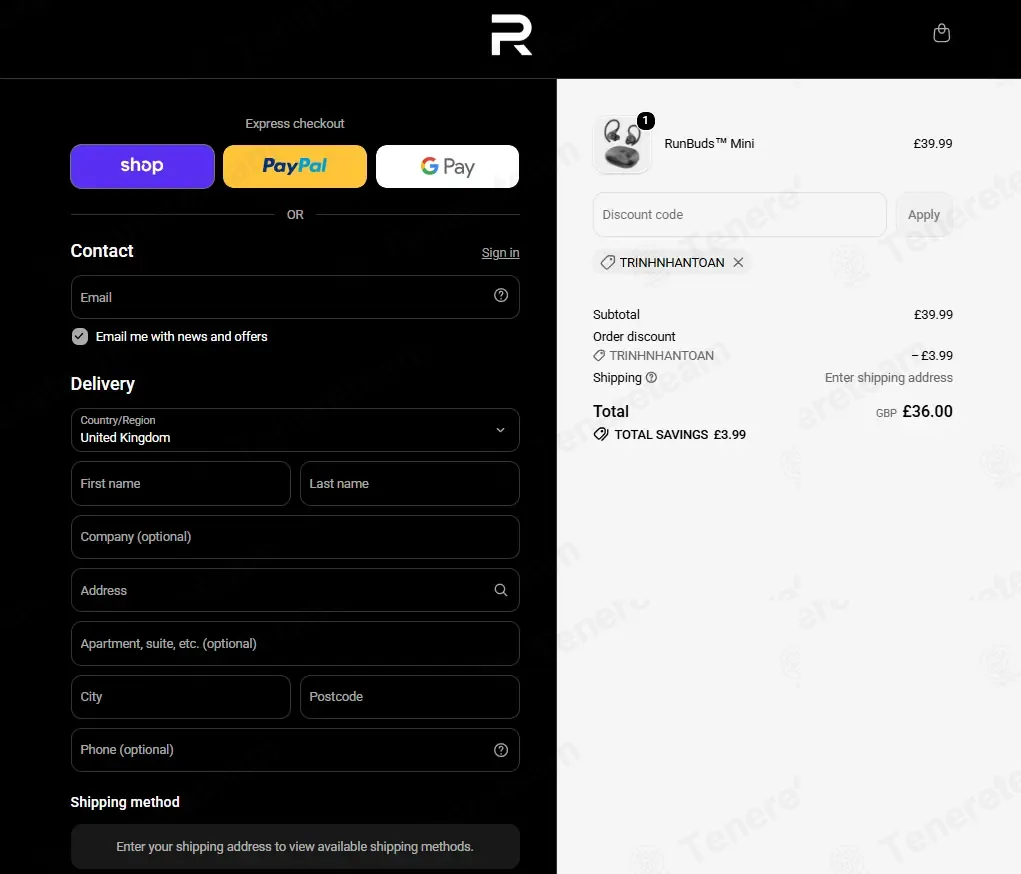Focus the Discount code field
The image size is (1021, 874).
[x=740, y=215]
